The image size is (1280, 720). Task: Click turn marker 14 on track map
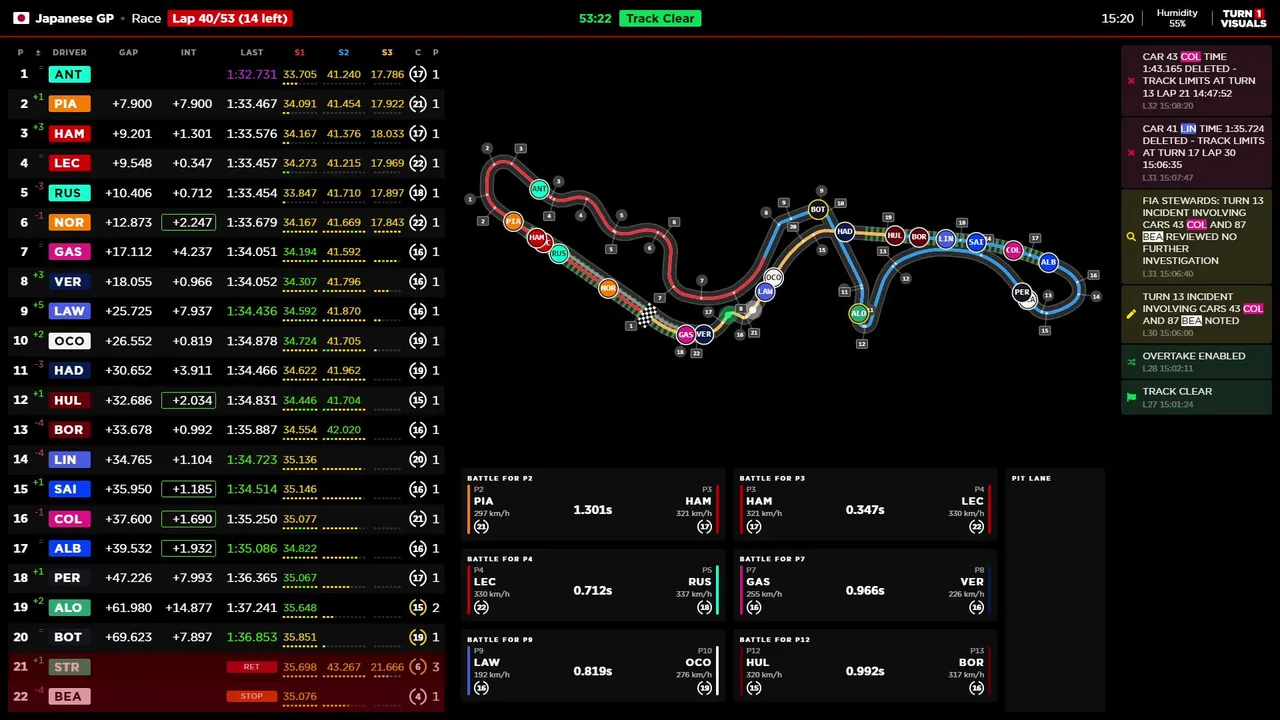(x=1096, y=296)
